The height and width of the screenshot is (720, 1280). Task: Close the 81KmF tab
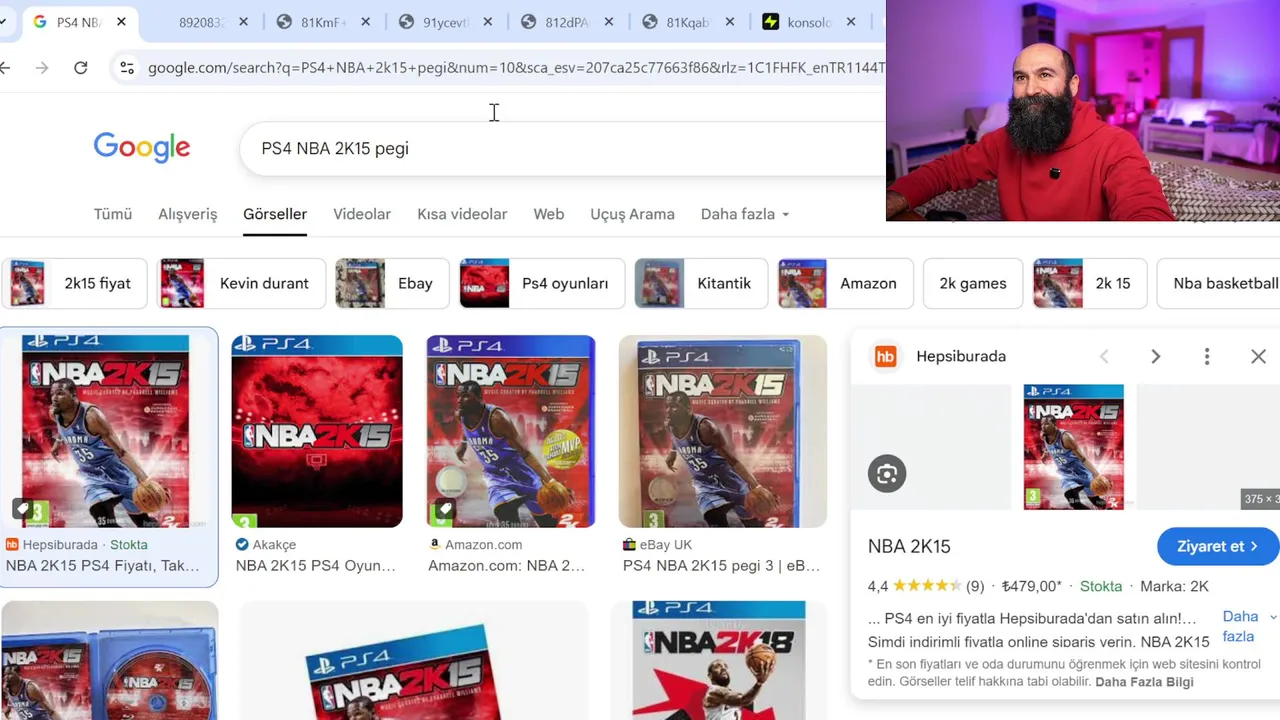(365, 22)
